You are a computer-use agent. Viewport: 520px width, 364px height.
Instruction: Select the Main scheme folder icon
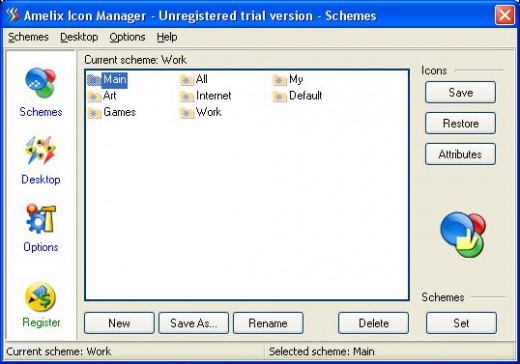pyautogui.click(x=94, y=79)
